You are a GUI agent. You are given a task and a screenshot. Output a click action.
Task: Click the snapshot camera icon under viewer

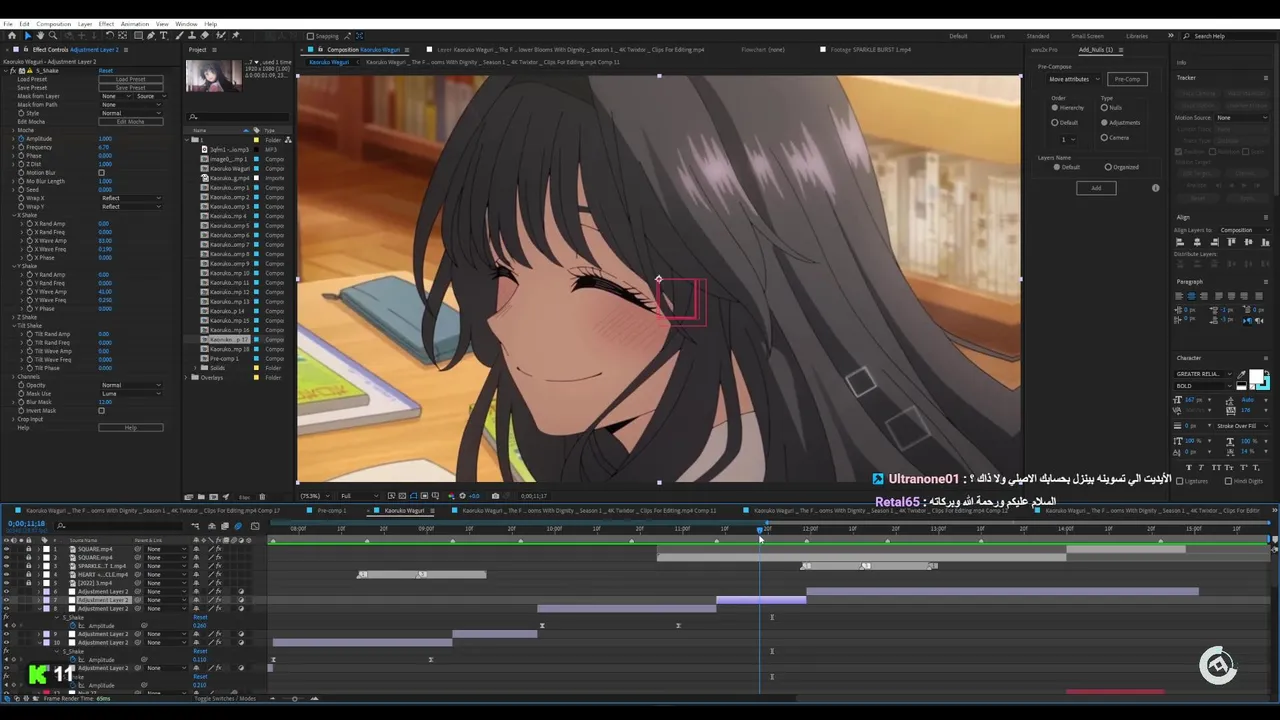coord(495,496)
